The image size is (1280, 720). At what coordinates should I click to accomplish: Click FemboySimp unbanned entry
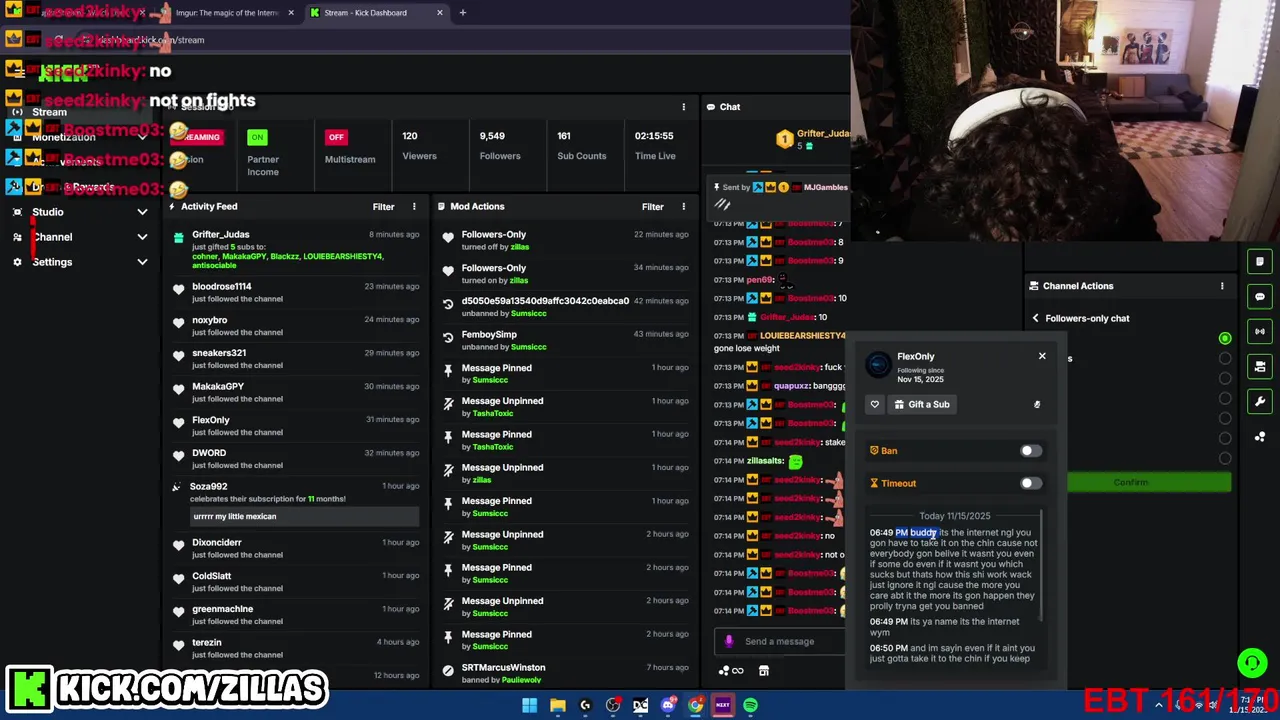[565, 340]
